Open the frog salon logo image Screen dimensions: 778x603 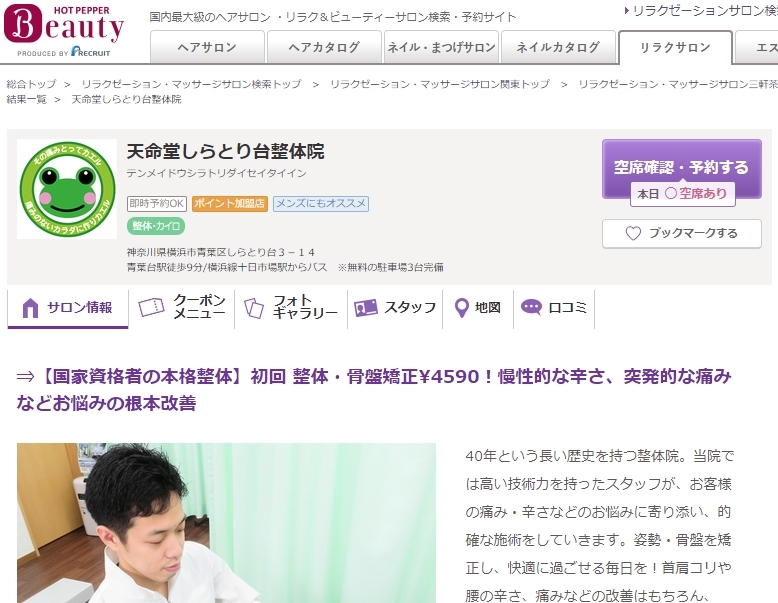[x=67, y=189]
